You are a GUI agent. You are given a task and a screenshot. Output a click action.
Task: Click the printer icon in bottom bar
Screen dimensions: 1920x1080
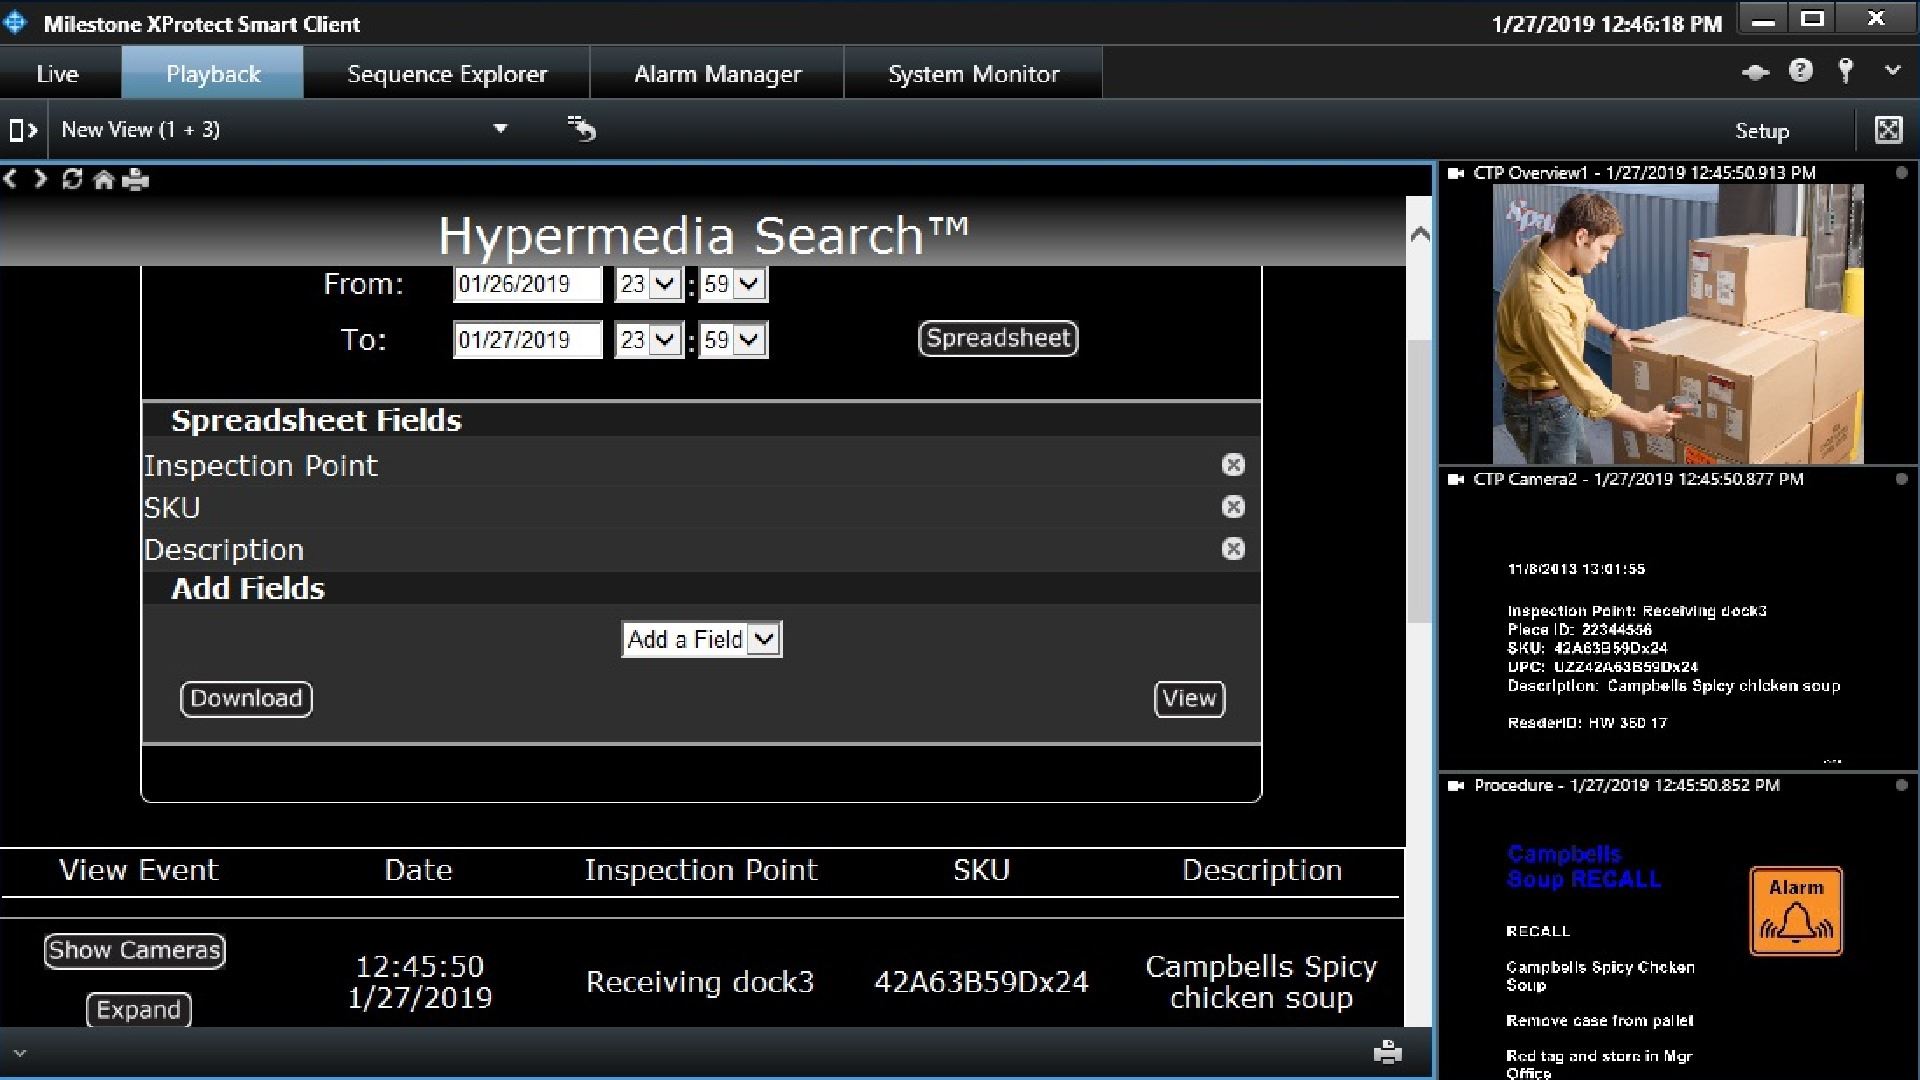1388,1052
